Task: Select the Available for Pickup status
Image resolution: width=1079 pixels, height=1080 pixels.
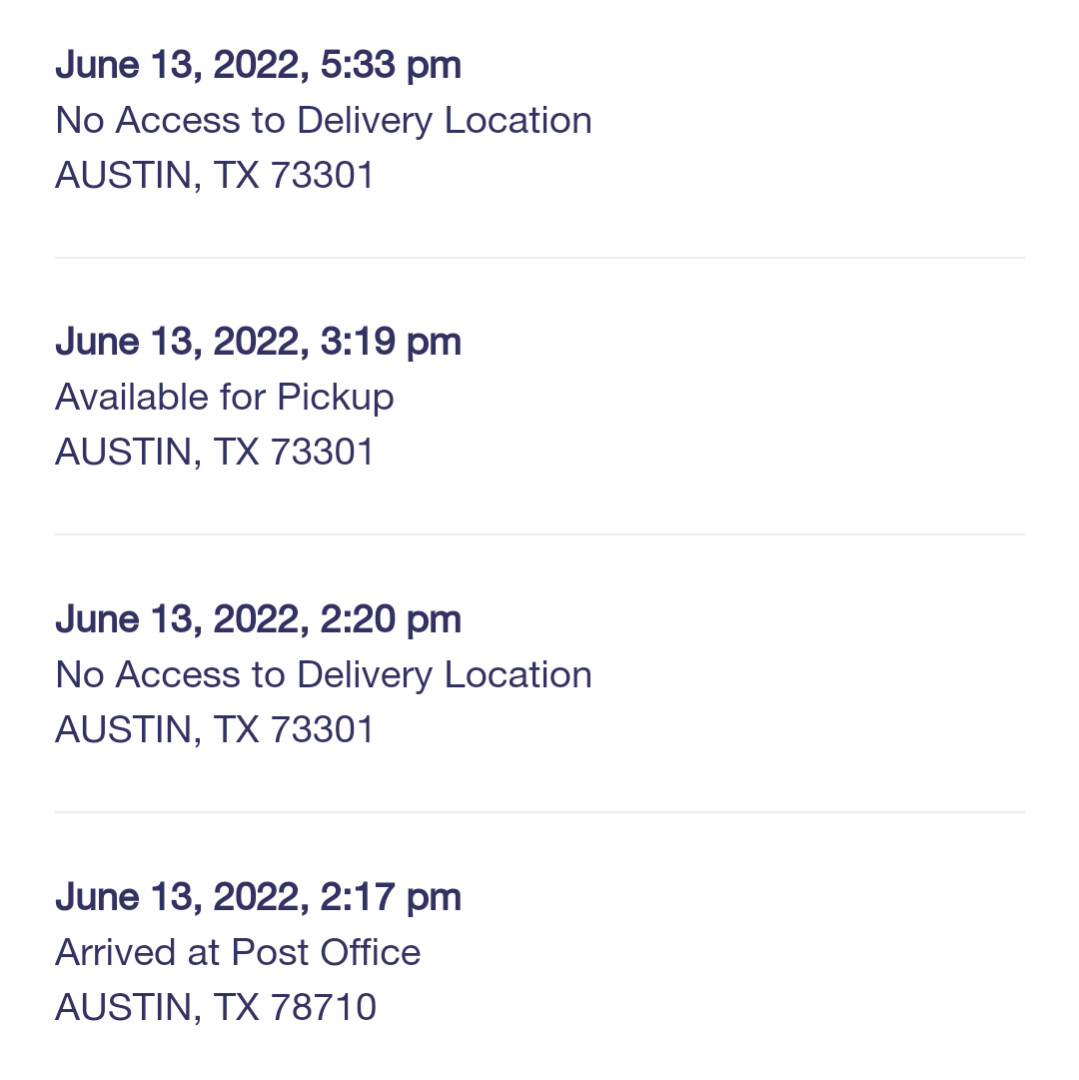Action: (224, 397)
